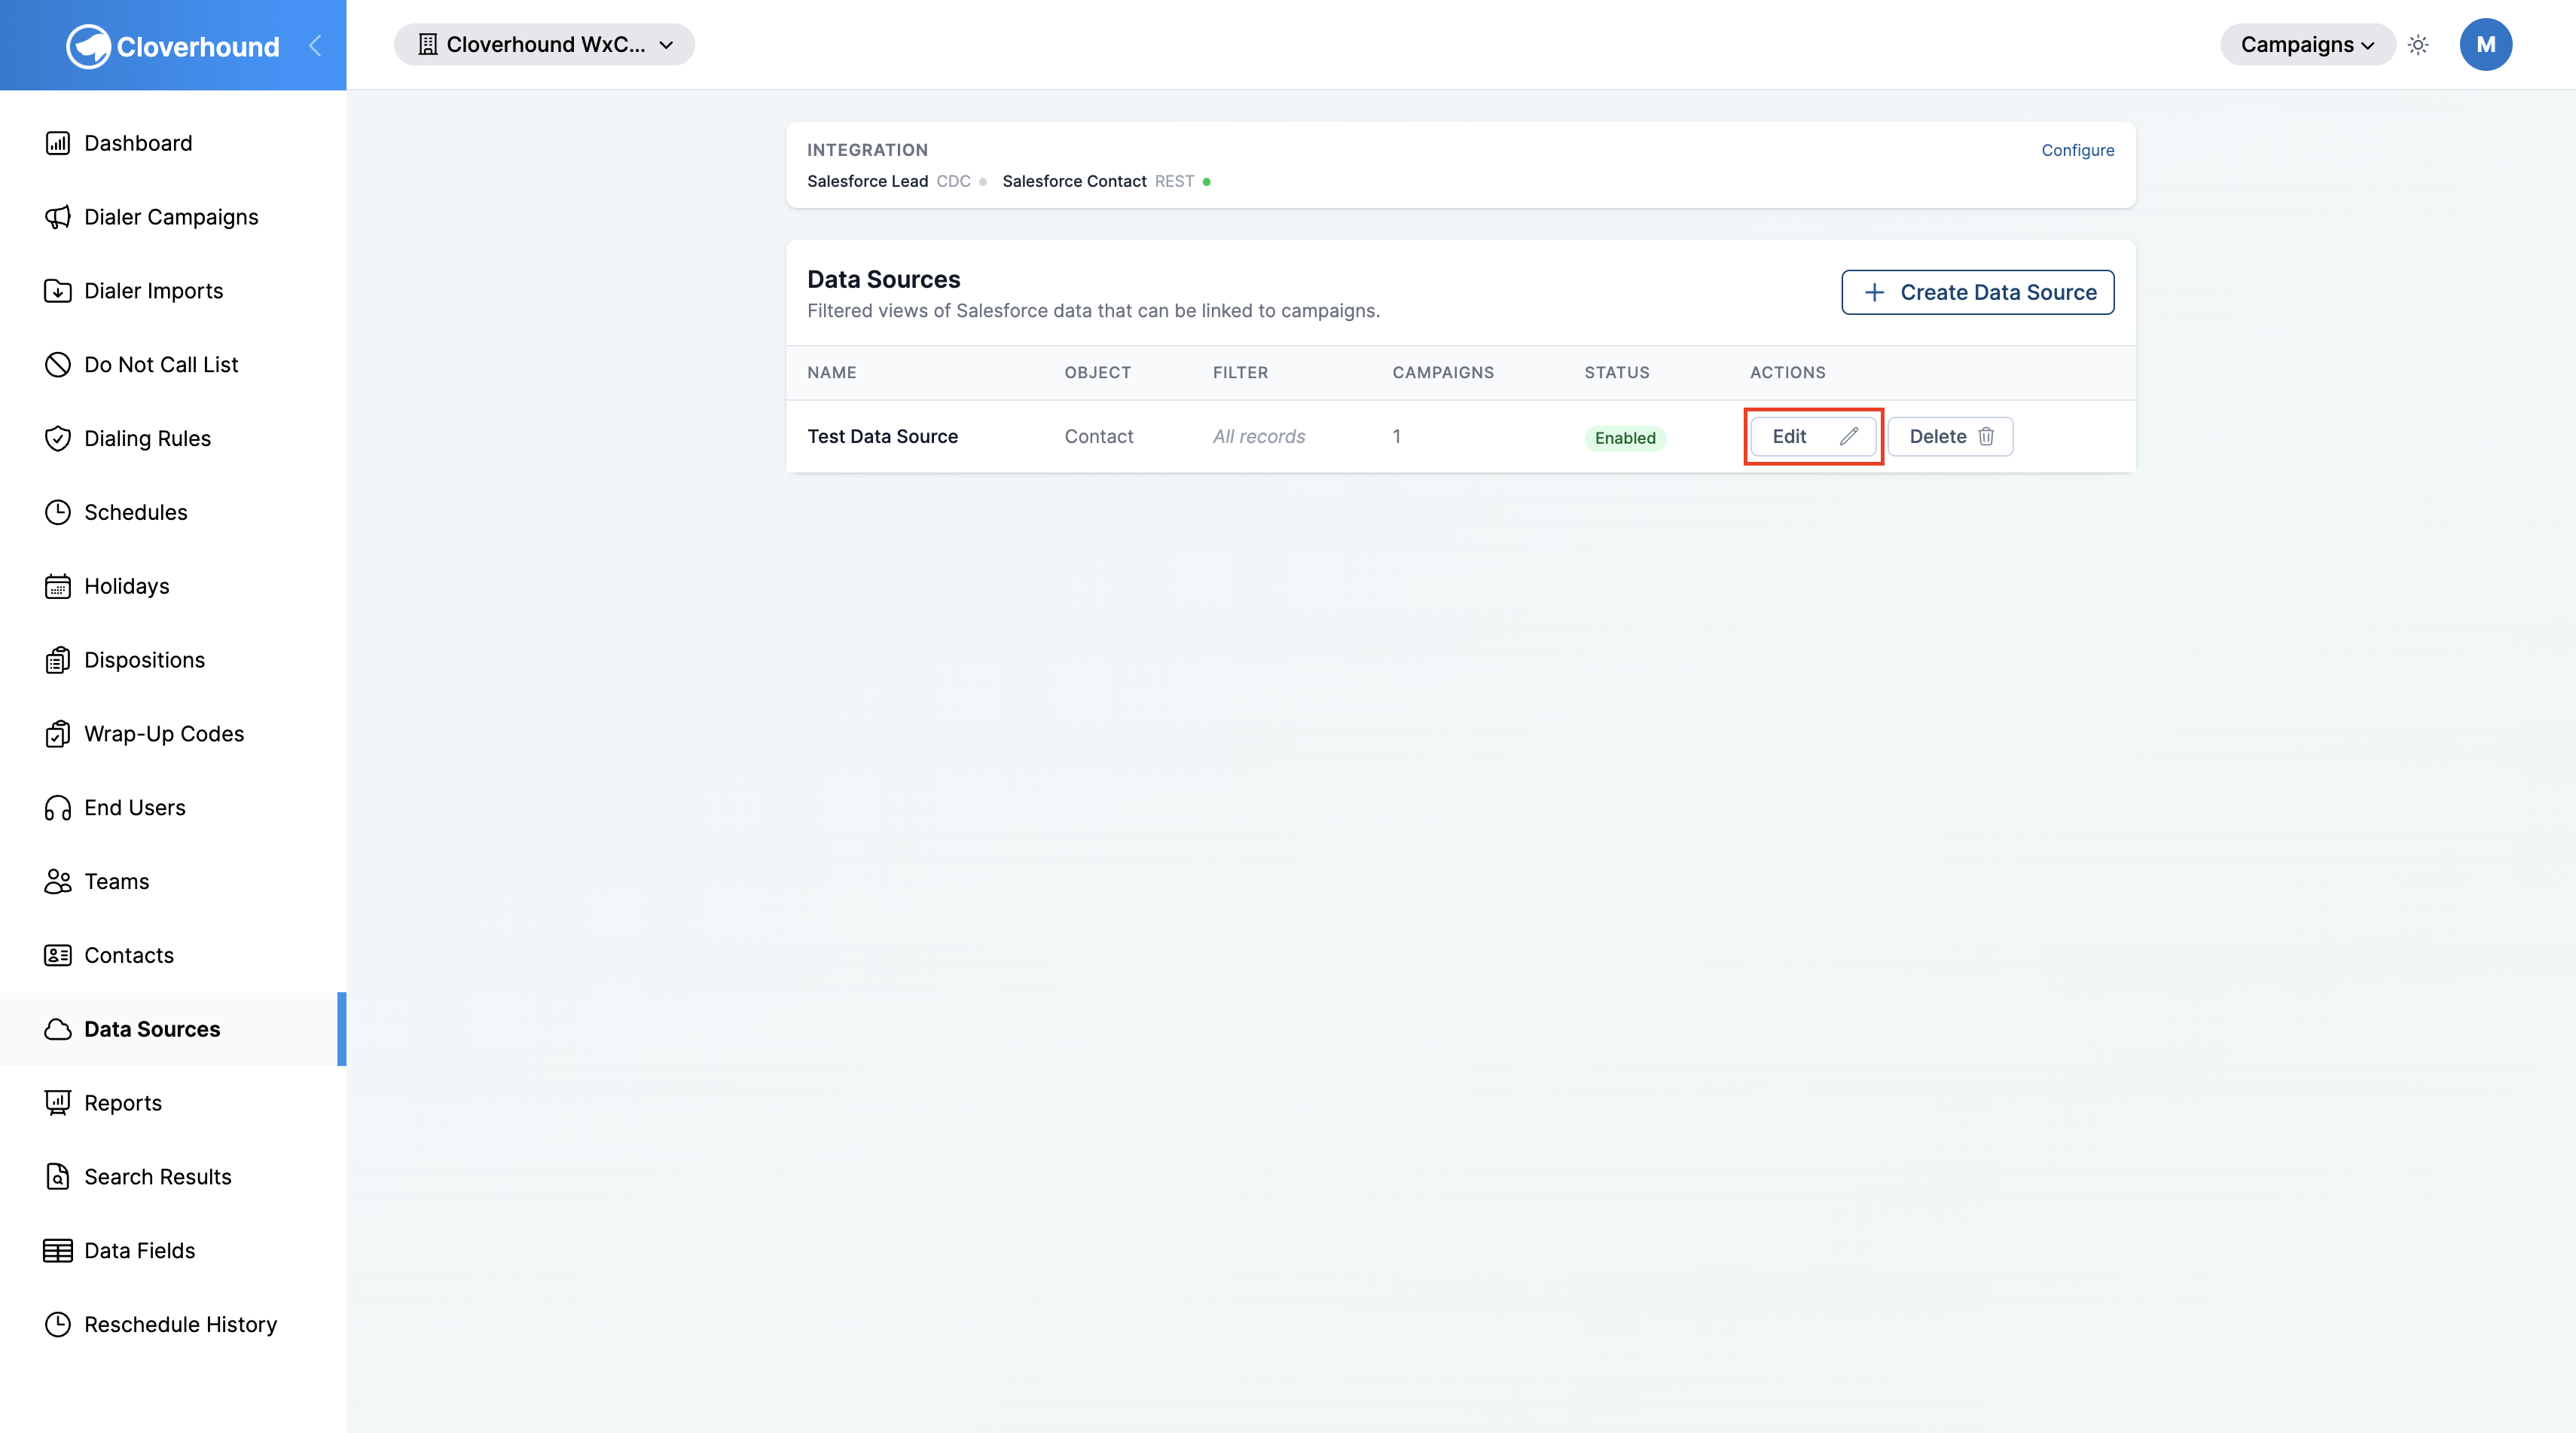Viewport: 2576px width, 1433px height.
Task: Open the user avatar M menu
Action: pyautogui.click(x=2486, y=45)
